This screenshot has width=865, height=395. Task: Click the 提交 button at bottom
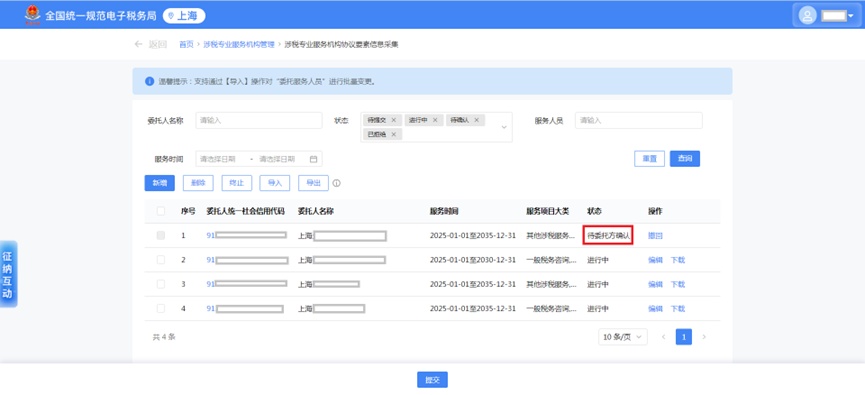432,380
